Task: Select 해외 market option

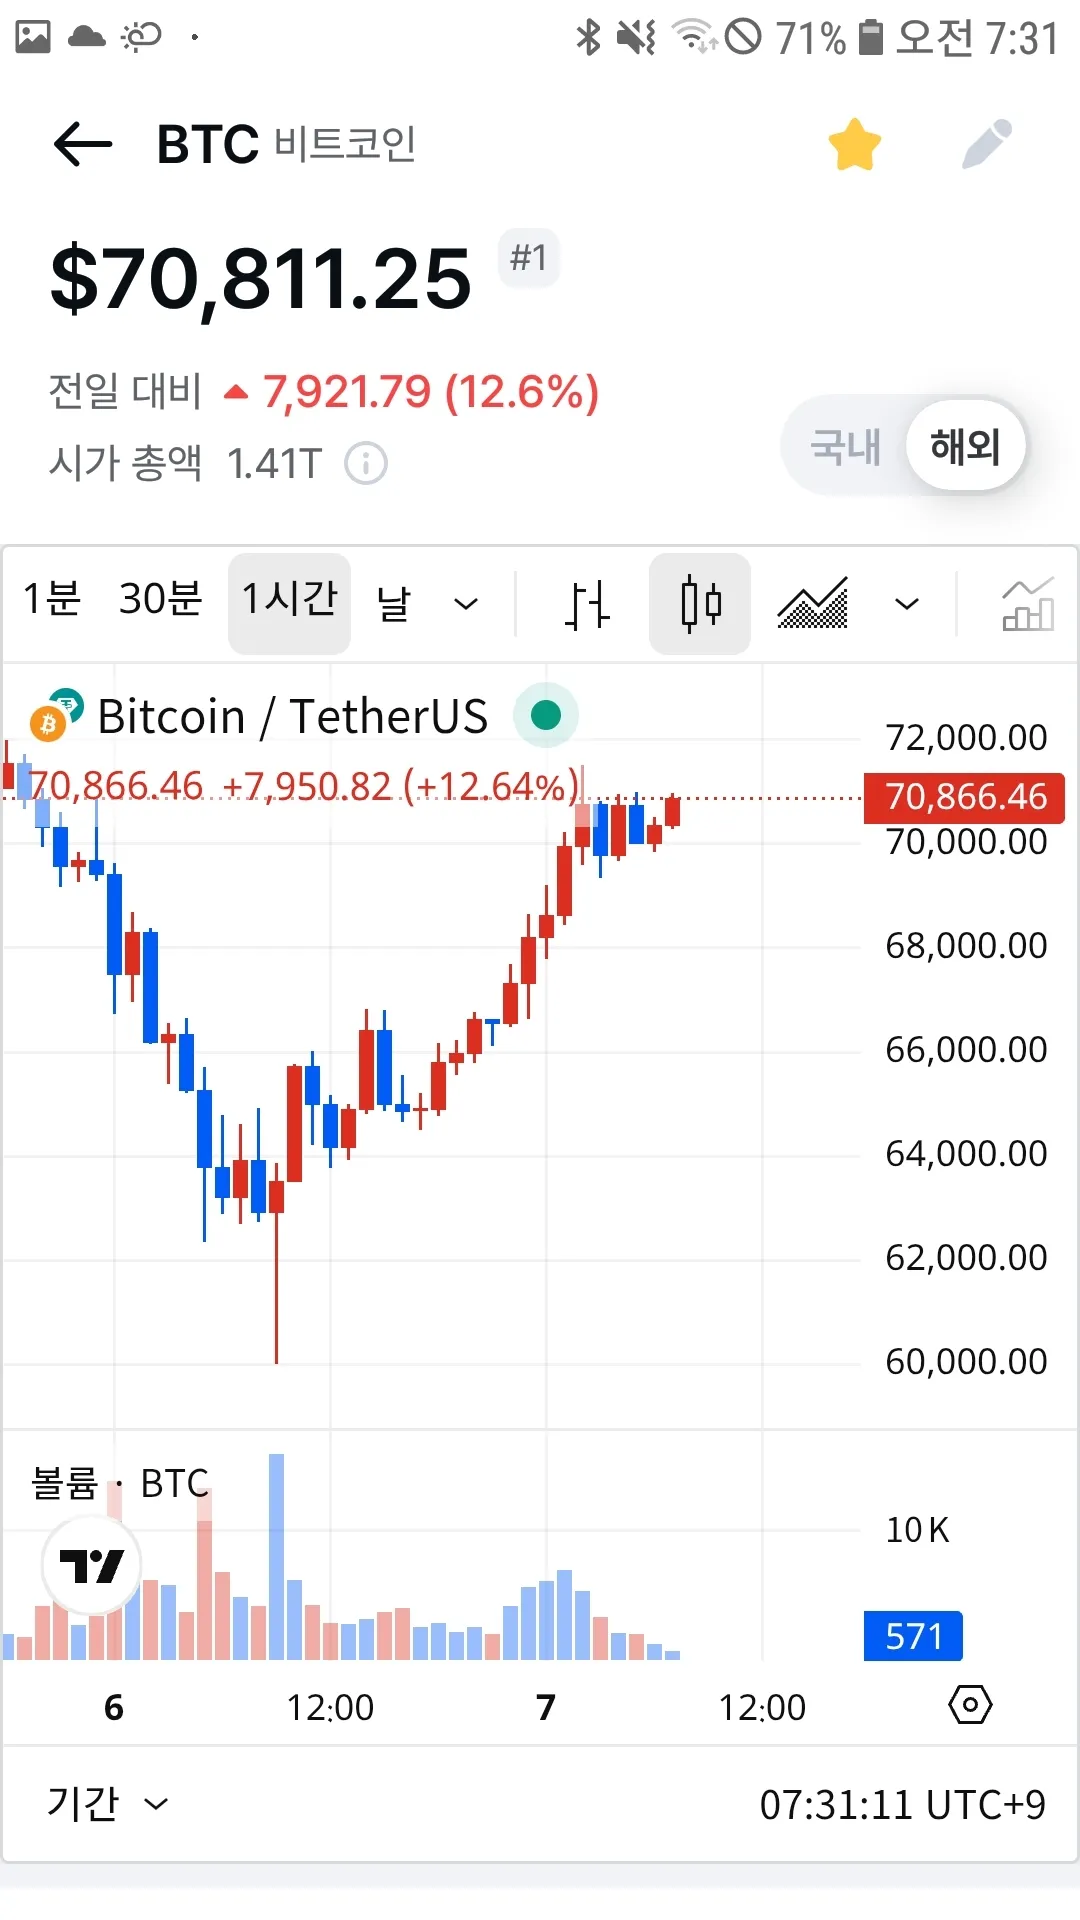Action: (x=965, y=446)
